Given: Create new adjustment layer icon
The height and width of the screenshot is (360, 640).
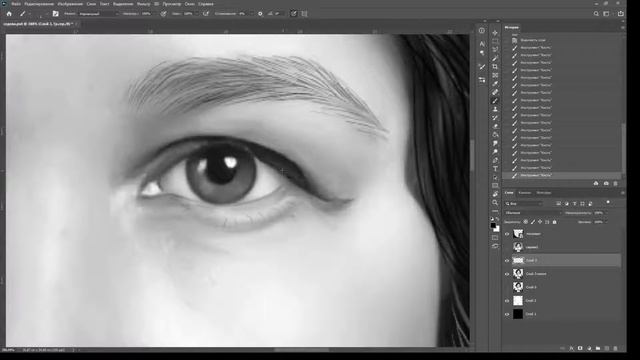Looking at the screenshot, I should click(589, 348).
